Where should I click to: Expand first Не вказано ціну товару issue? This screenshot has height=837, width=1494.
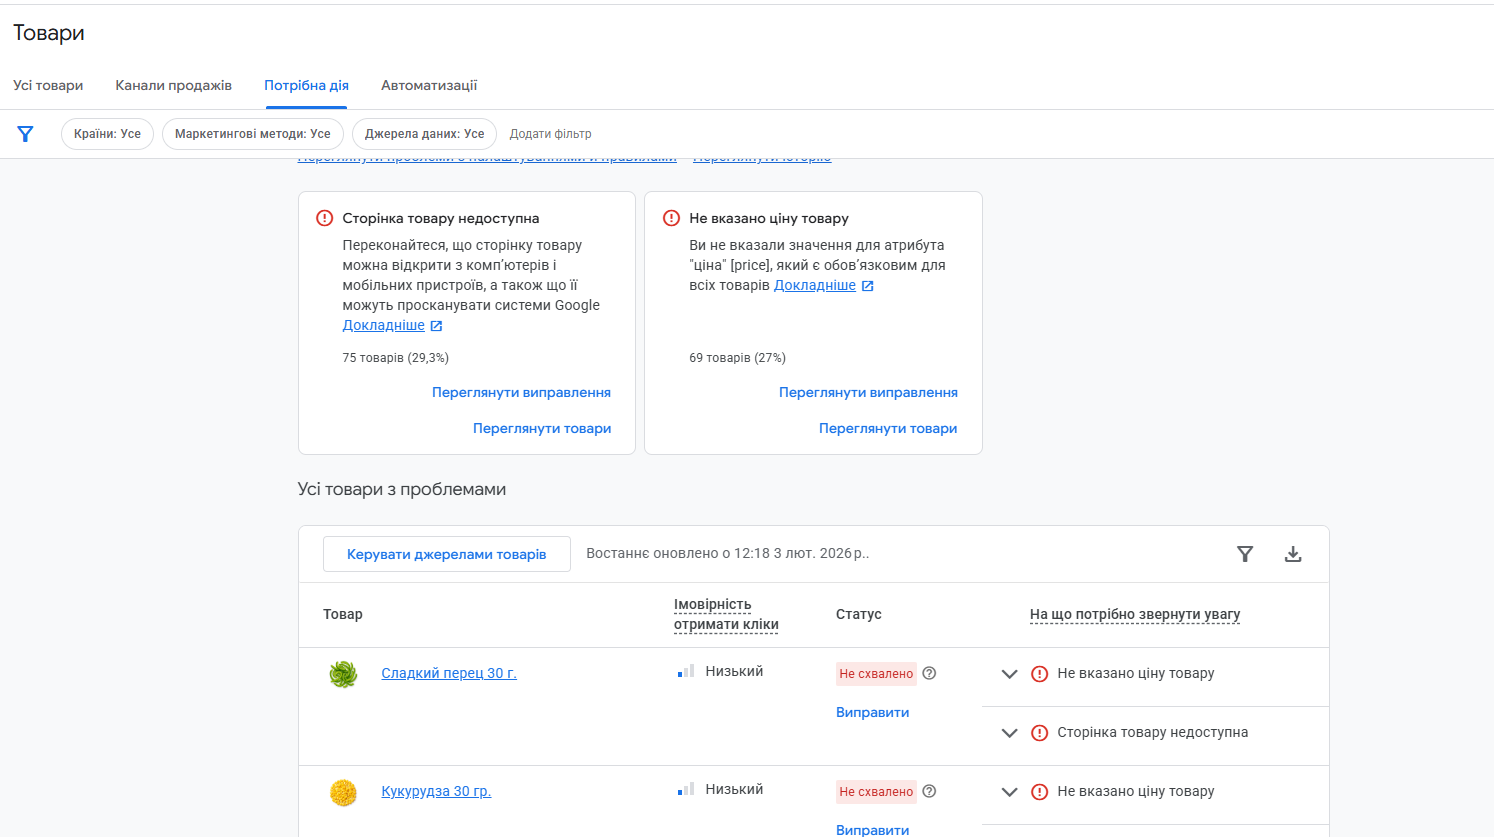pos(1010,674)
